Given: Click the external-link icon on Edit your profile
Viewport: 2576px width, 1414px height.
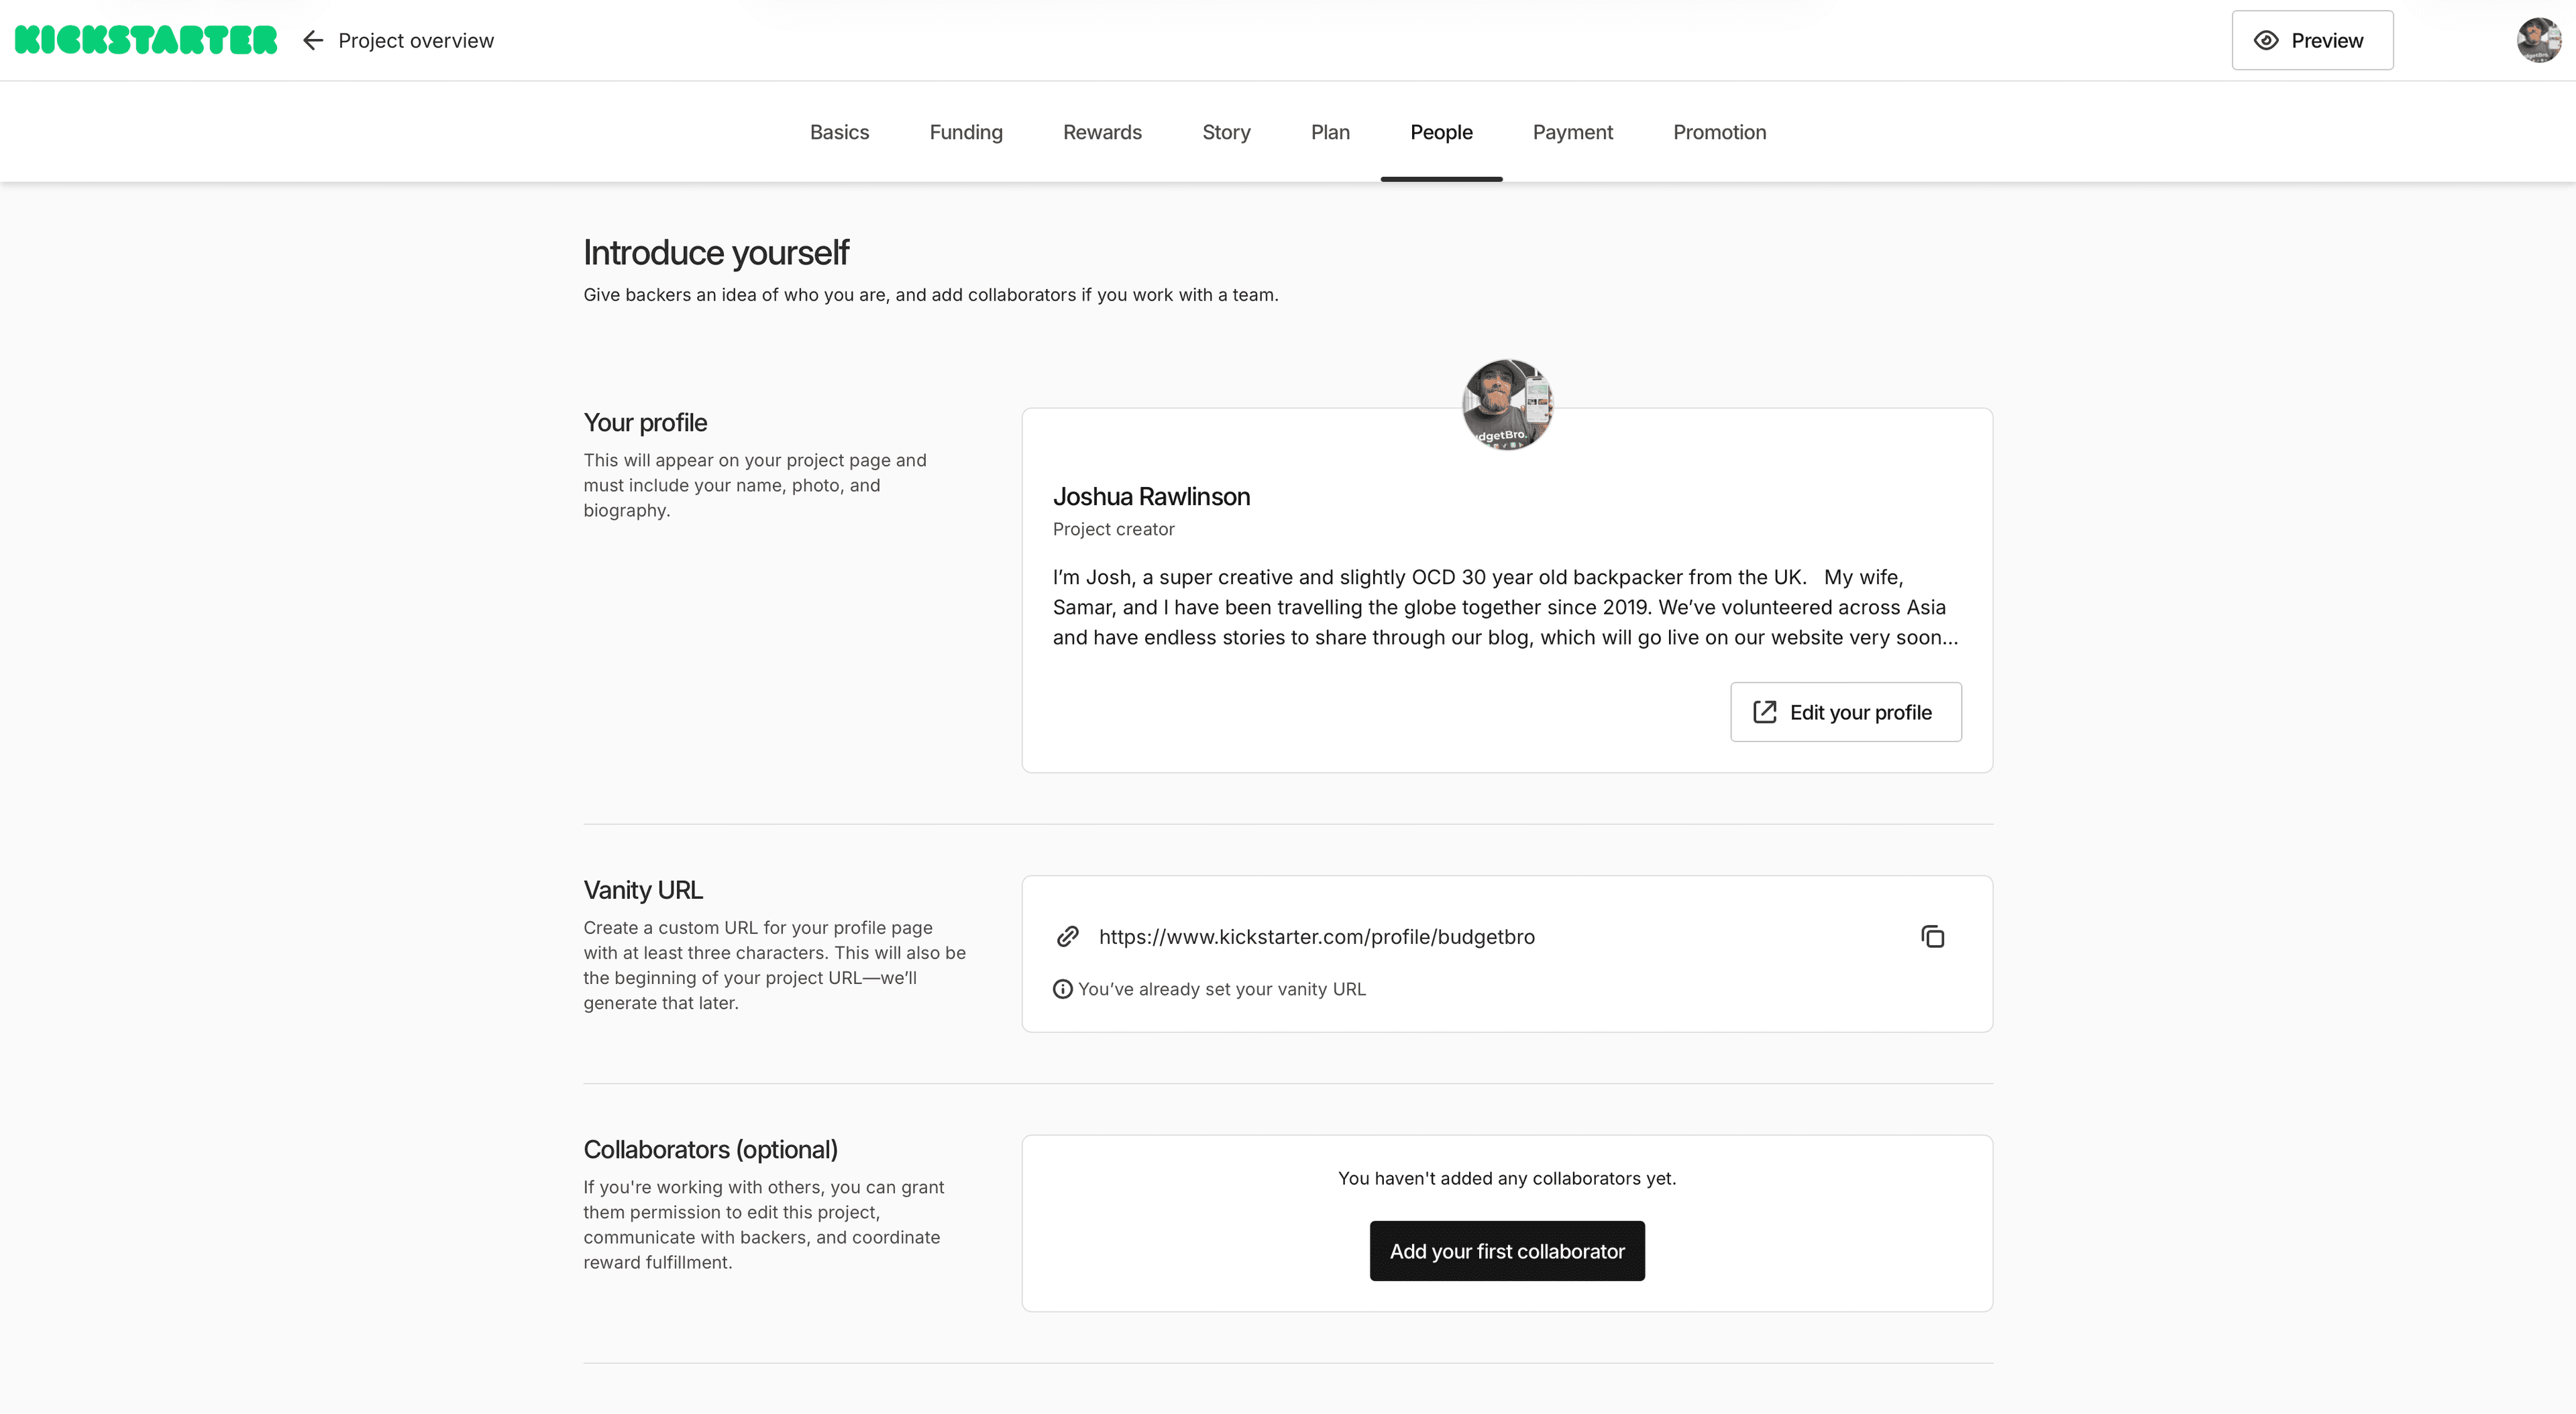Looking at the screenshot, I should 1766,712.
